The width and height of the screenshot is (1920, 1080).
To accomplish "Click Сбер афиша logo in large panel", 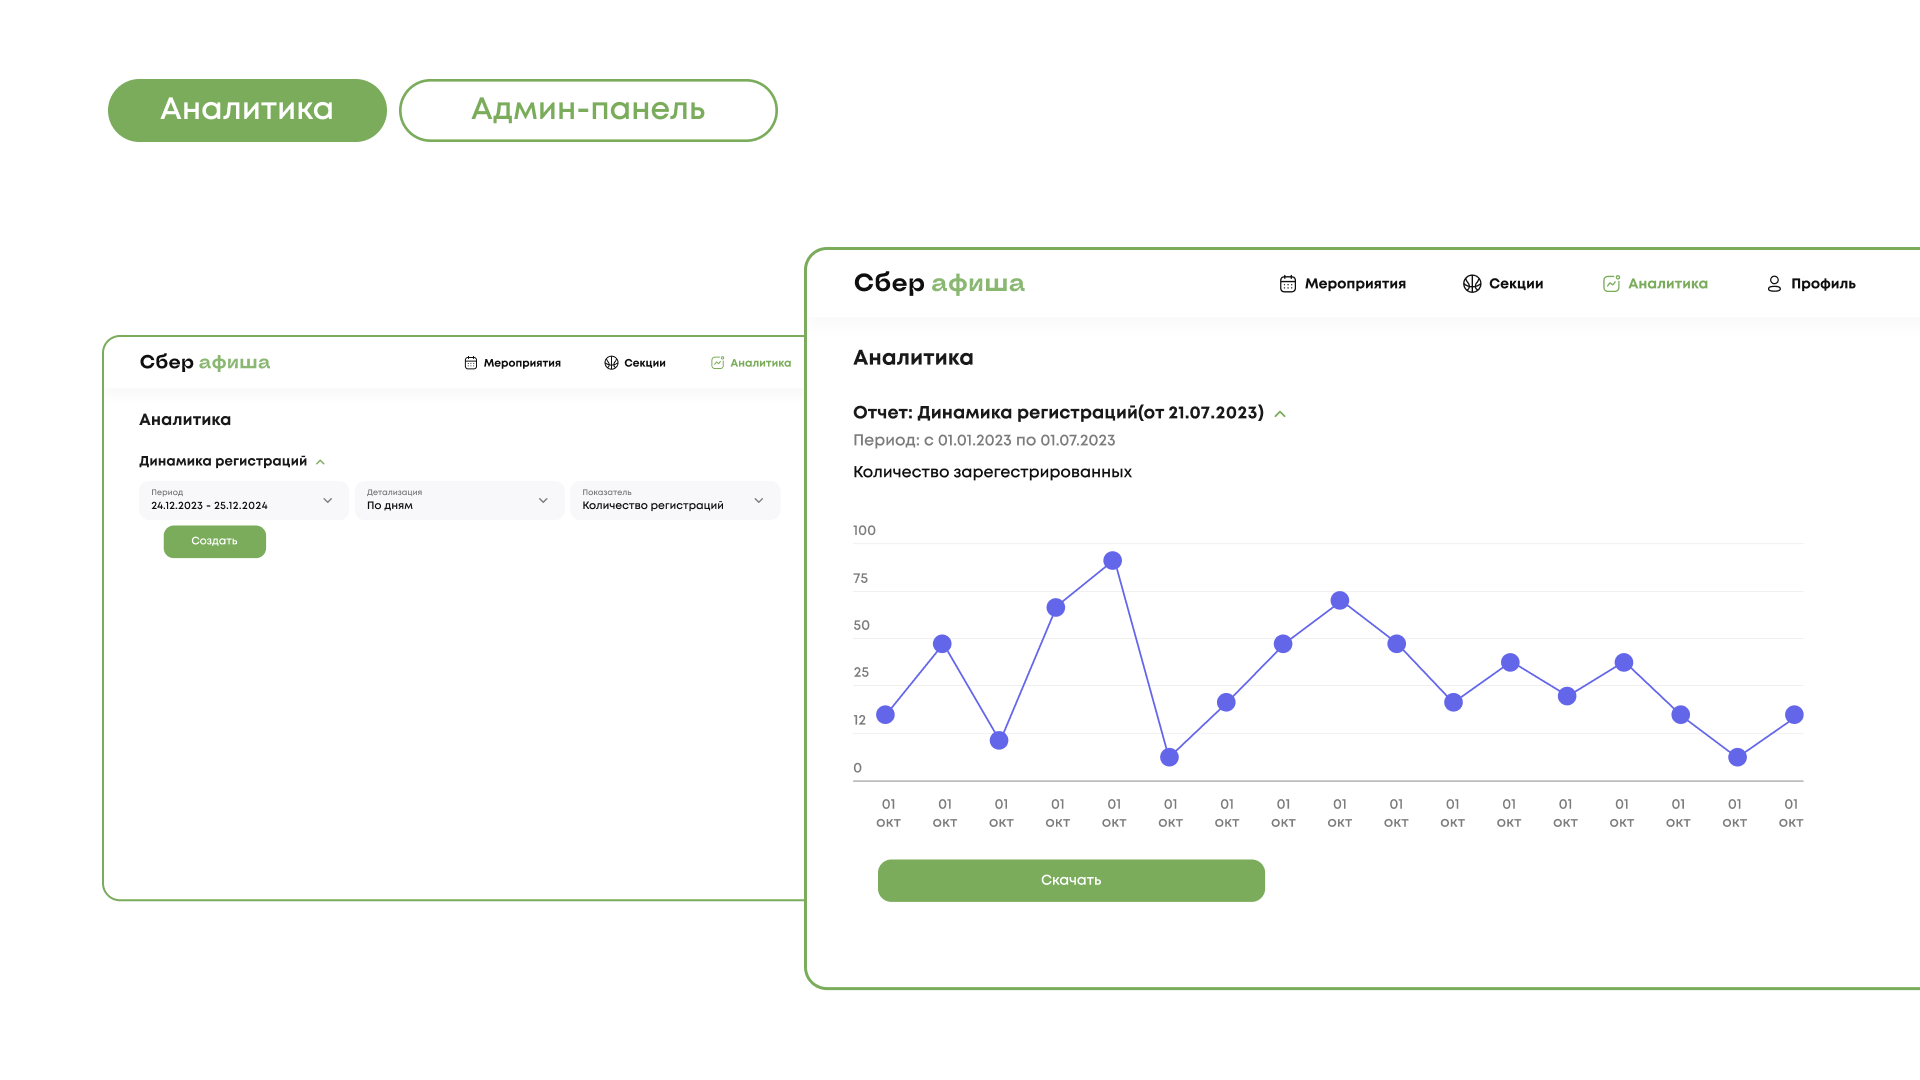I will click(x=939, y=283).
